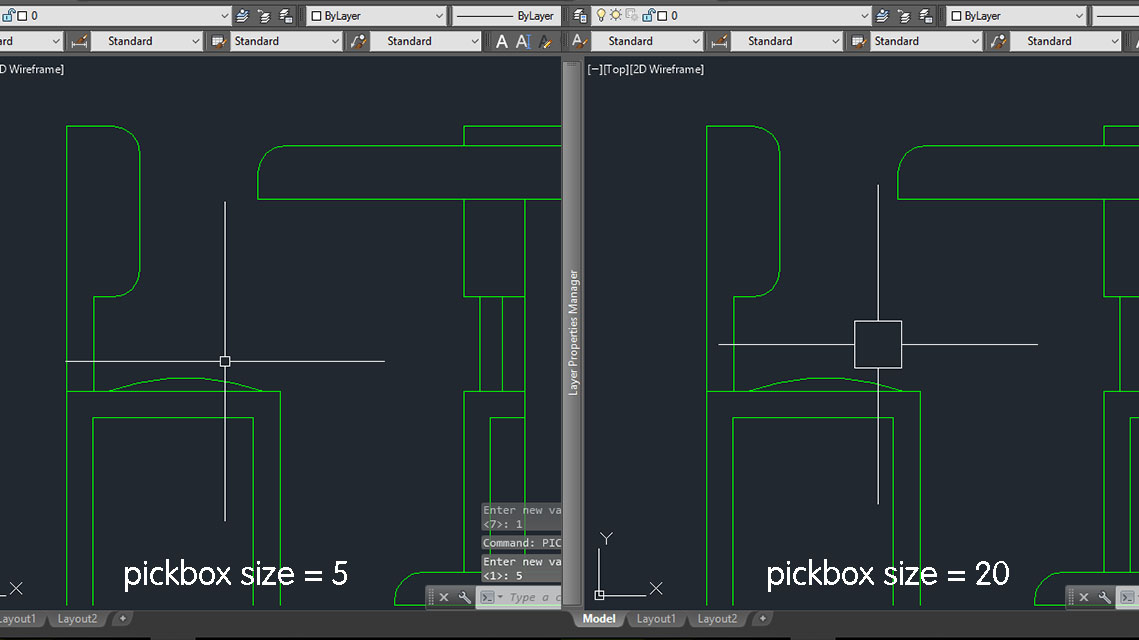Click layer 0 color square in right window
The height and width of the screenshot is (640, 1139).
tap(662, 16)
